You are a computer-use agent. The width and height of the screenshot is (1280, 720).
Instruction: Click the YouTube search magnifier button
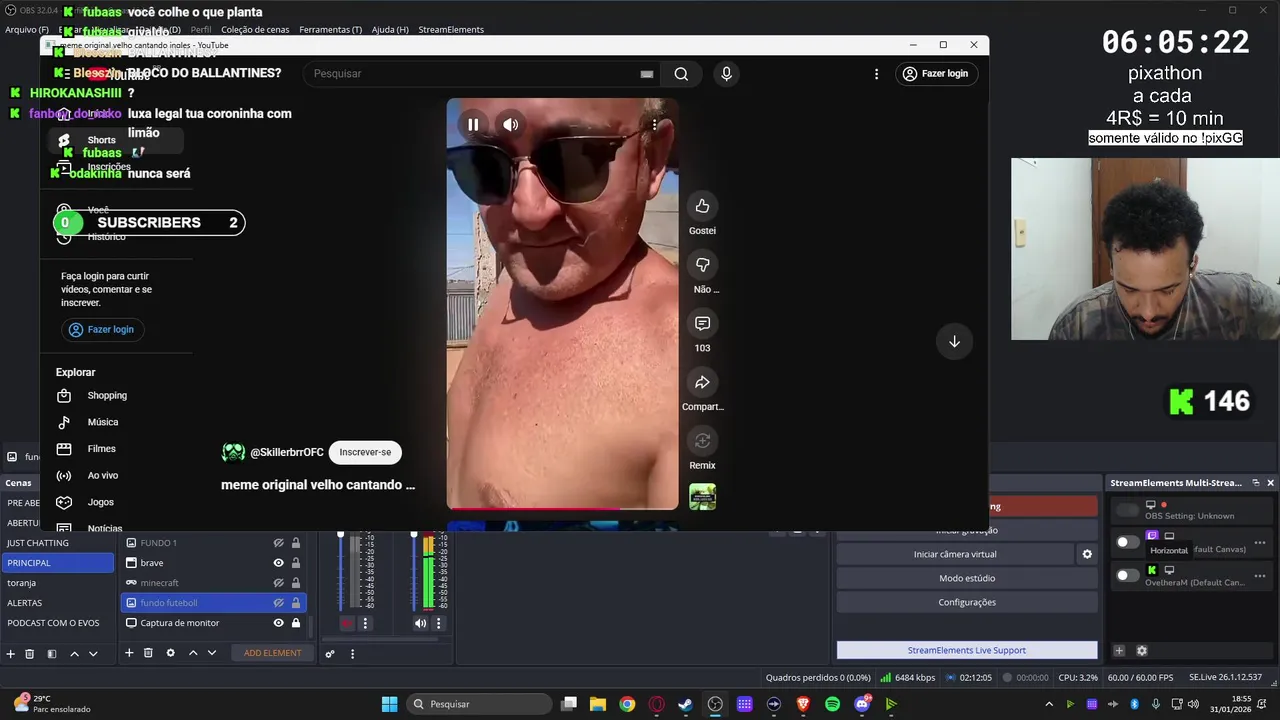(681, 74)
